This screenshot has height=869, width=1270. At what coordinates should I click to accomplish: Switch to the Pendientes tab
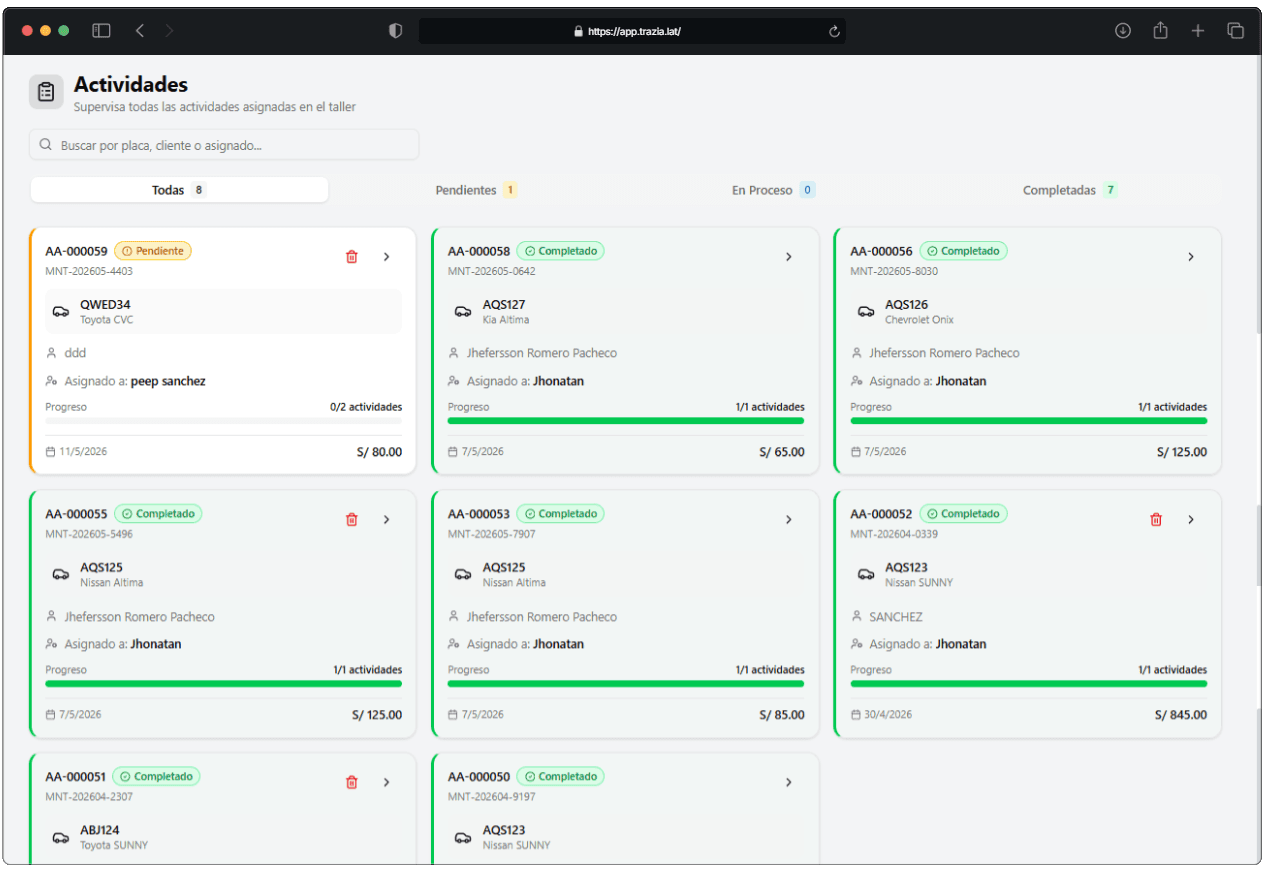pos(477,190)
